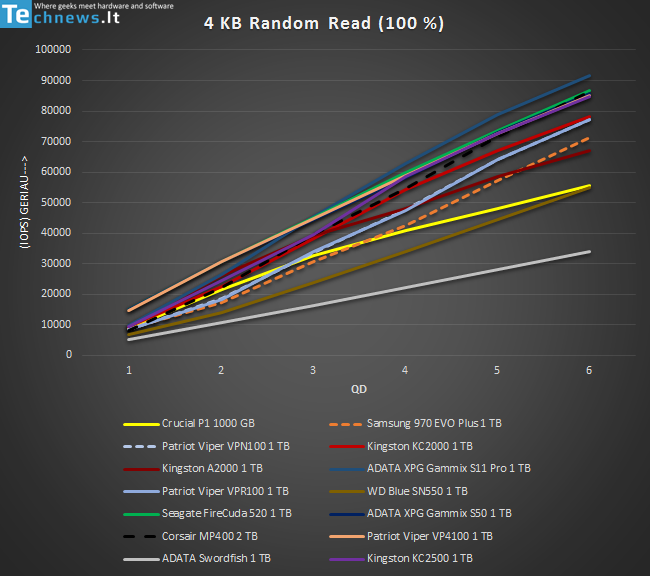The height and width of the screenshot is (576, 650).
Task: Click the gray Swordfish line endpoint at QD 6
Action: [589, 252]
